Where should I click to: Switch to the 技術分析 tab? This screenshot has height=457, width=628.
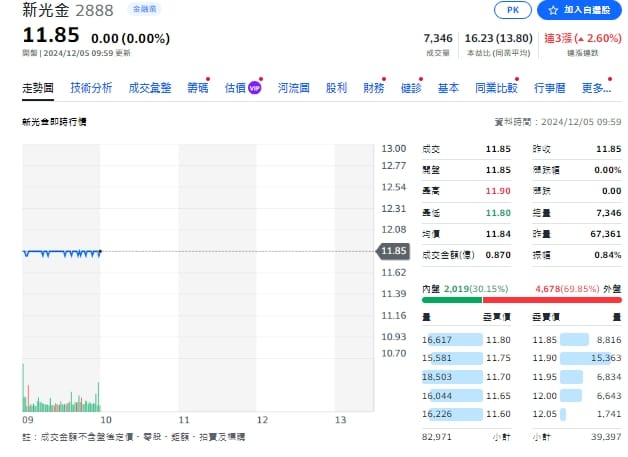tap(91, 88)
